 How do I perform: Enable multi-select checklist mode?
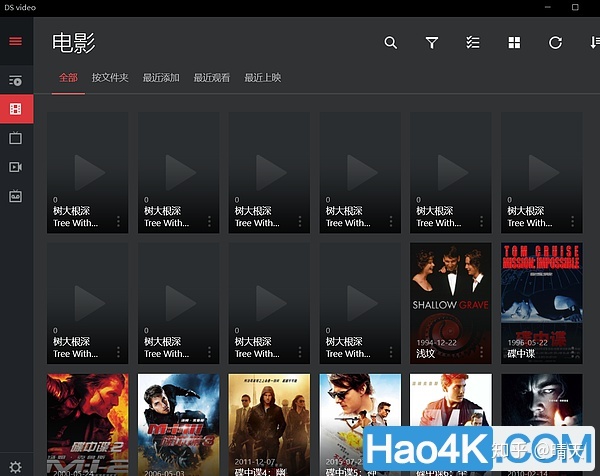point(473,42)
